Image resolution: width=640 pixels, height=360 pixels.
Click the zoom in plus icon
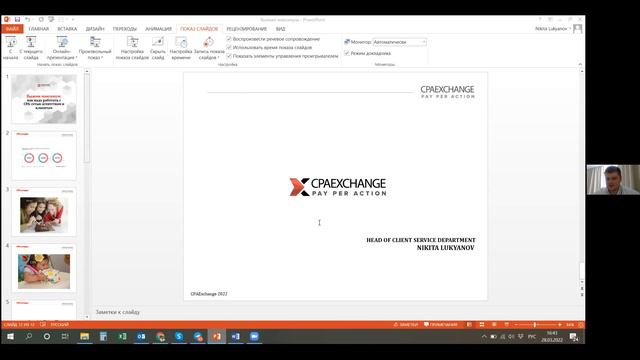click(560, 324)
